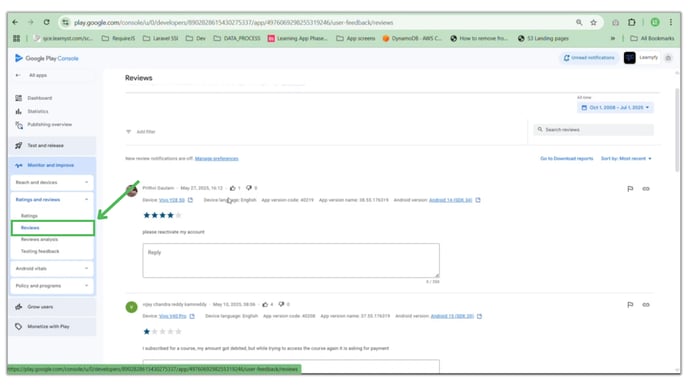Show more bookmarks with the chevron

(613, 39)
